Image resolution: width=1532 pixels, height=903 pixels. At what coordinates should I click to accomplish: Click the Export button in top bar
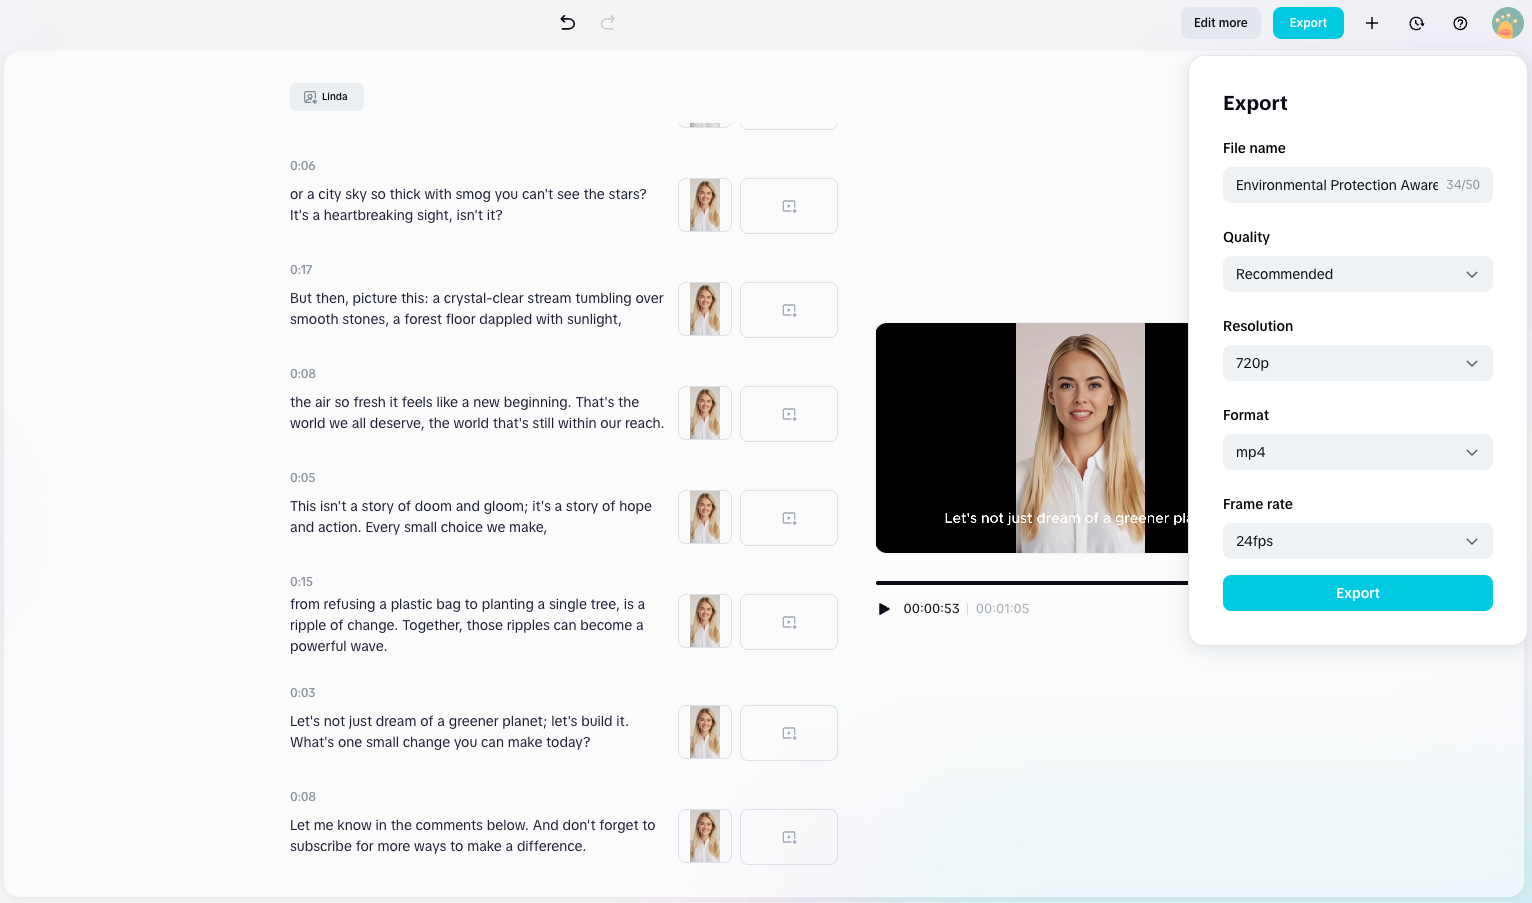[x=1308, y=23]
